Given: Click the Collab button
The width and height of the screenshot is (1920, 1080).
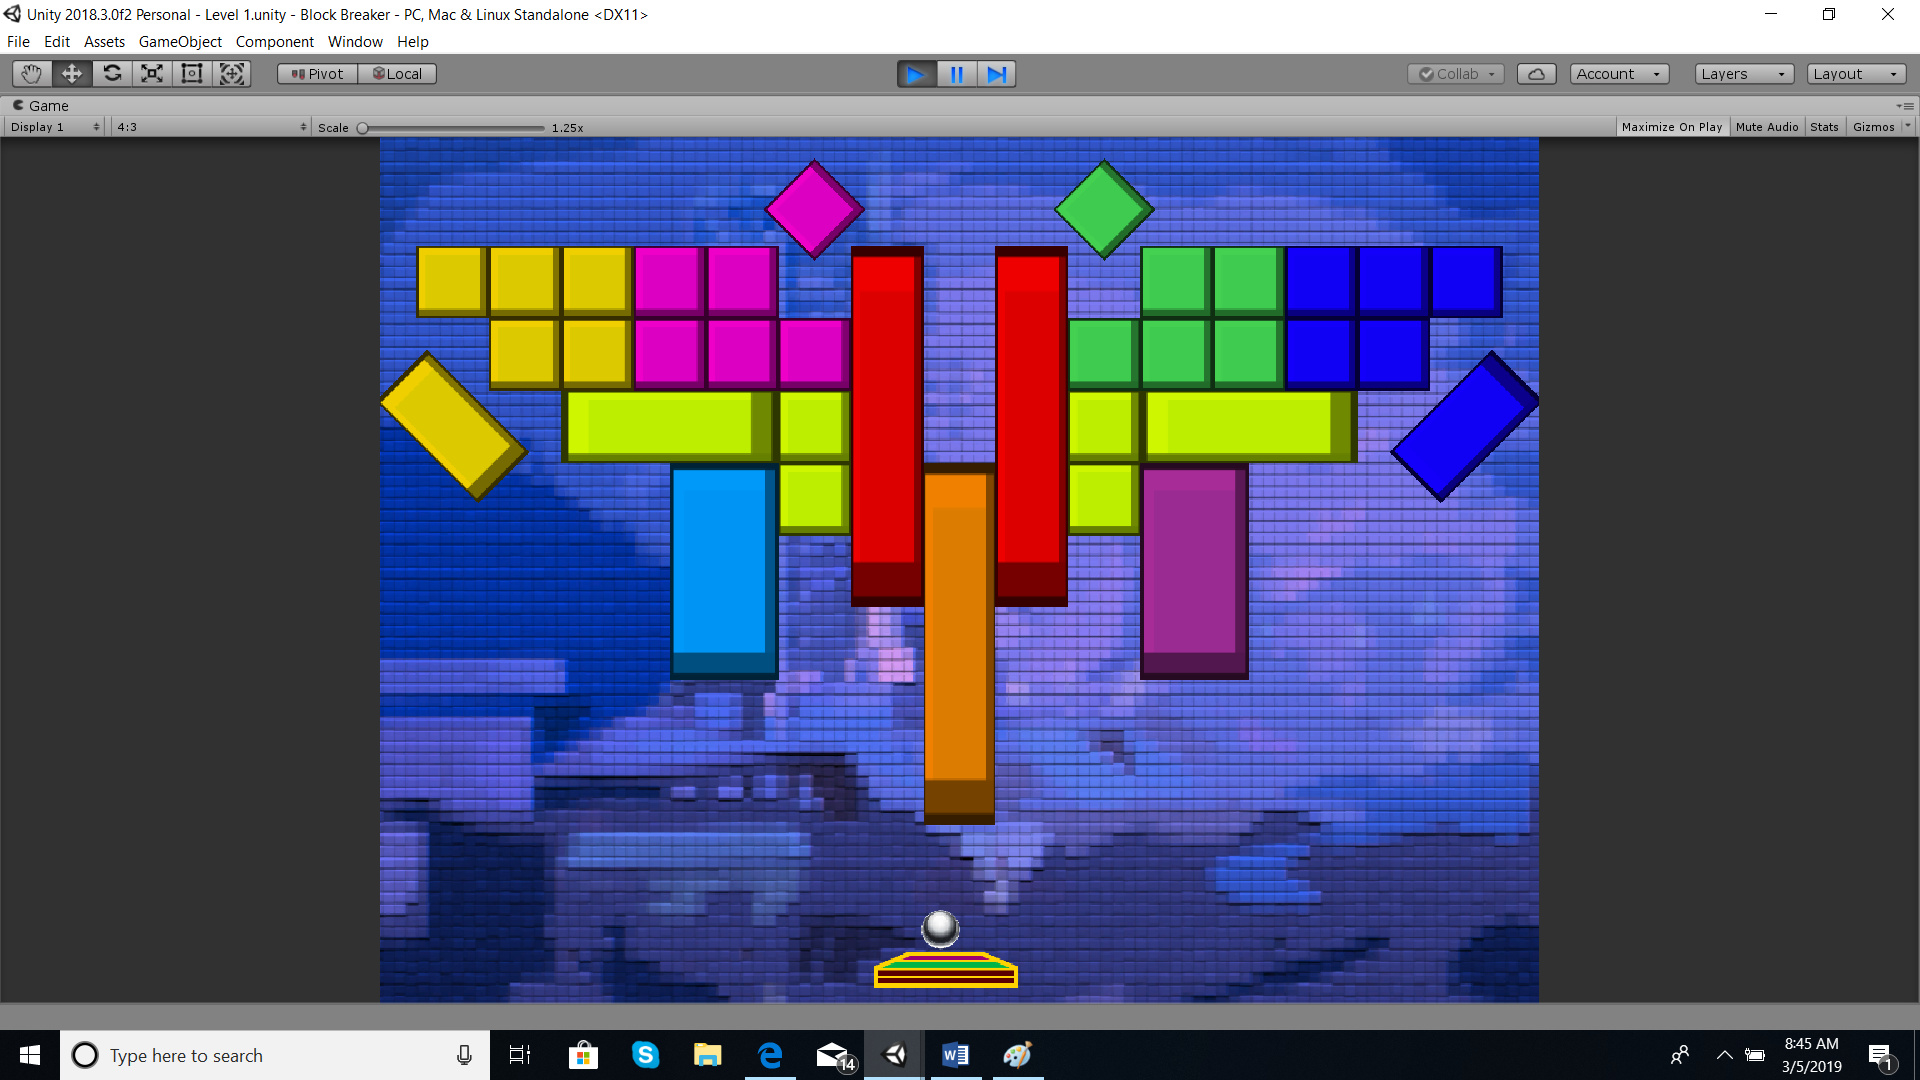Looking at the screenshot, I should tap(1454, 73).
